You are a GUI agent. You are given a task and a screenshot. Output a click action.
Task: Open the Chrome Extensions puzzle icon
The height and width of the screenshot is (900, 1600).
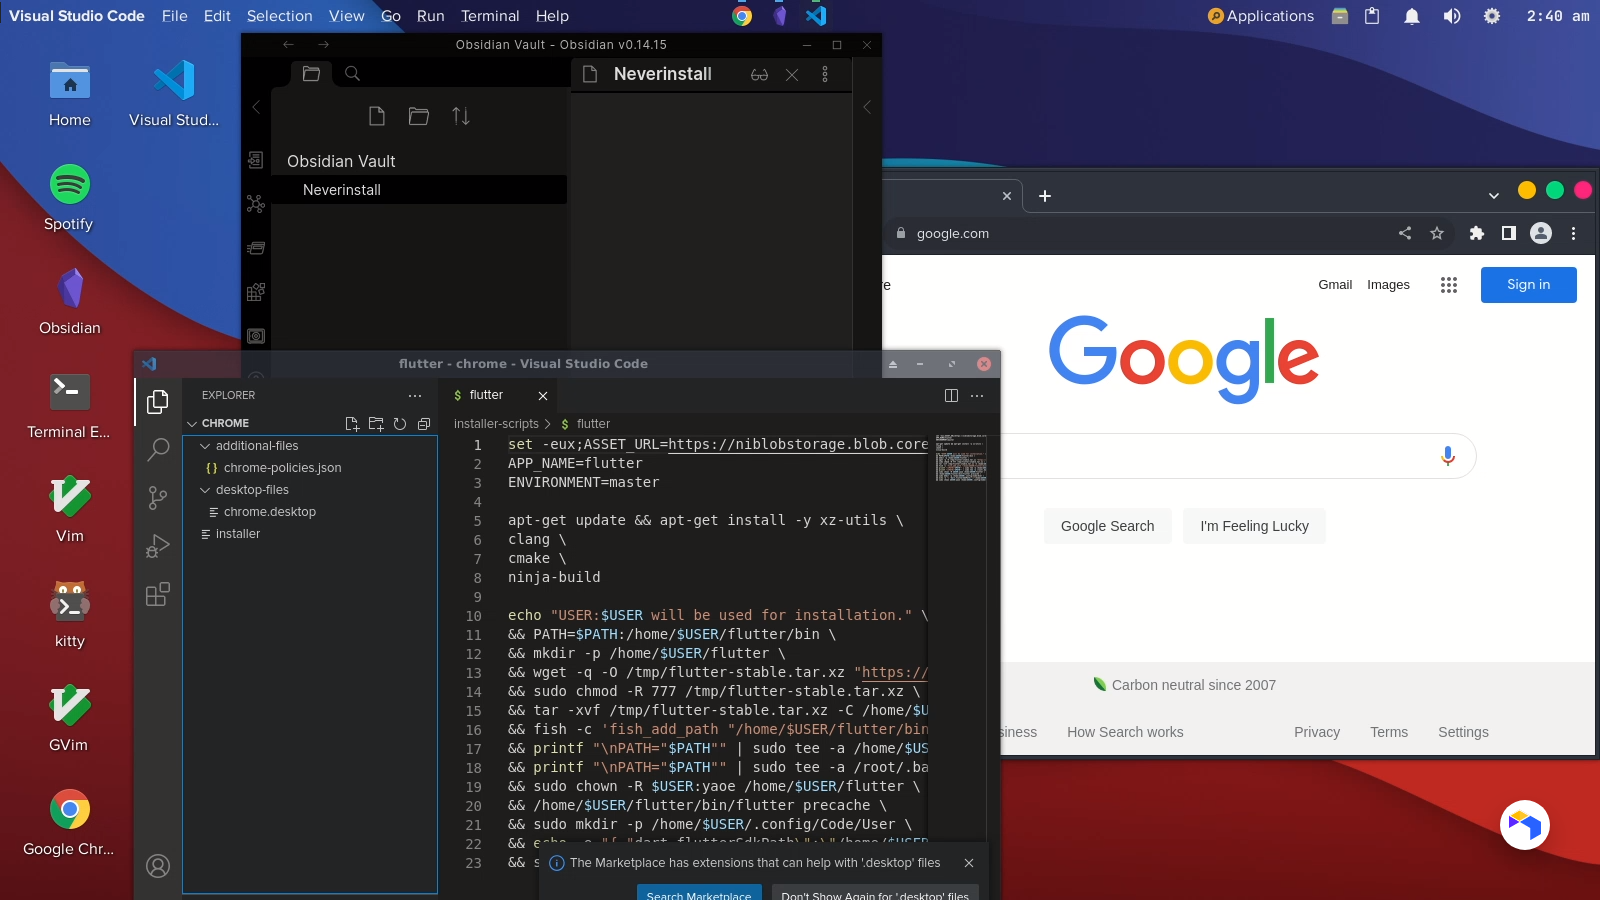pyautogui.click(x=1477, y=233)
